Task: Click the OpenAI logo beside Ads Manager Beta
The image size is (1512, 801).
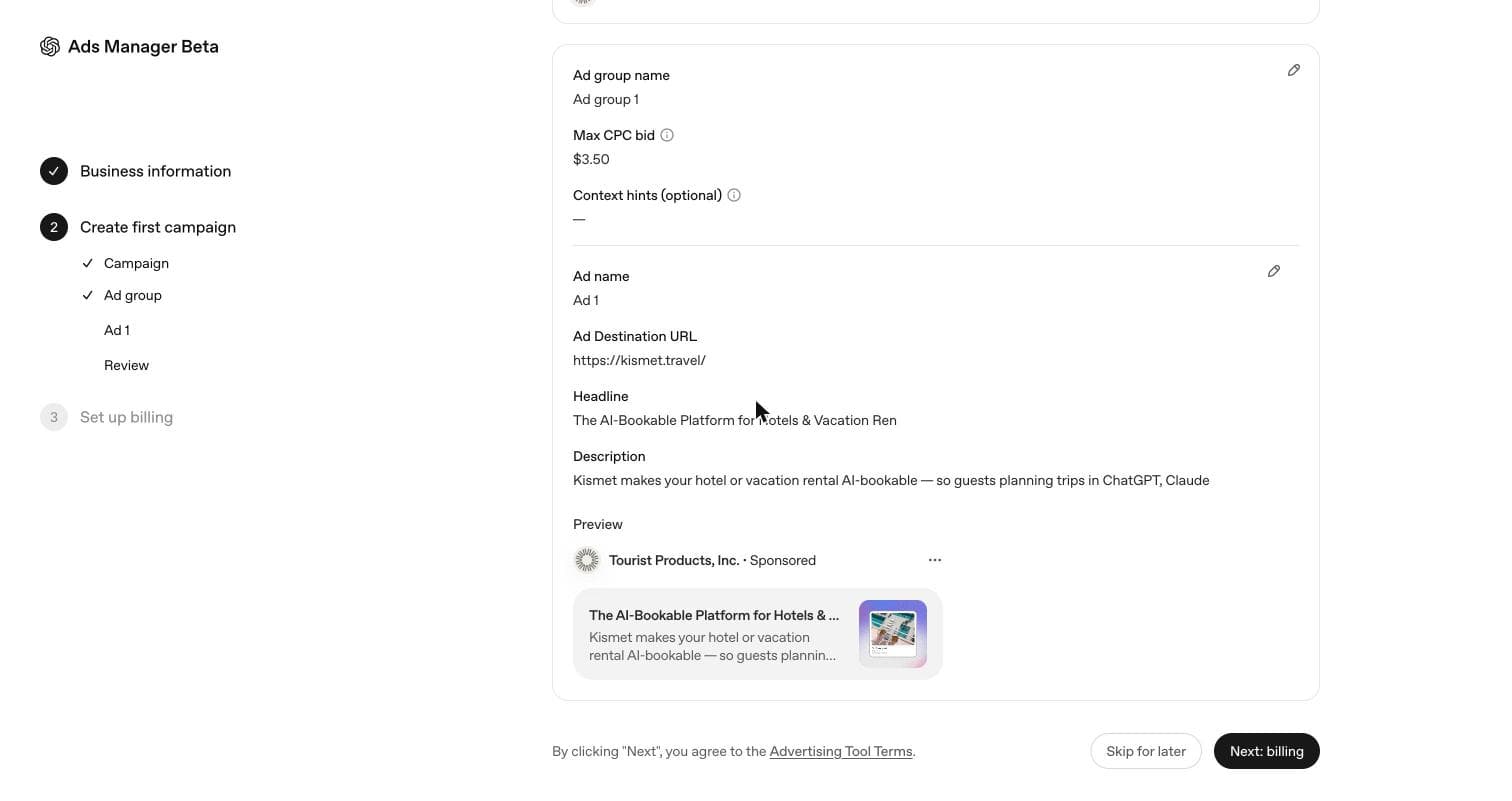Action: [x=50, y=47]
